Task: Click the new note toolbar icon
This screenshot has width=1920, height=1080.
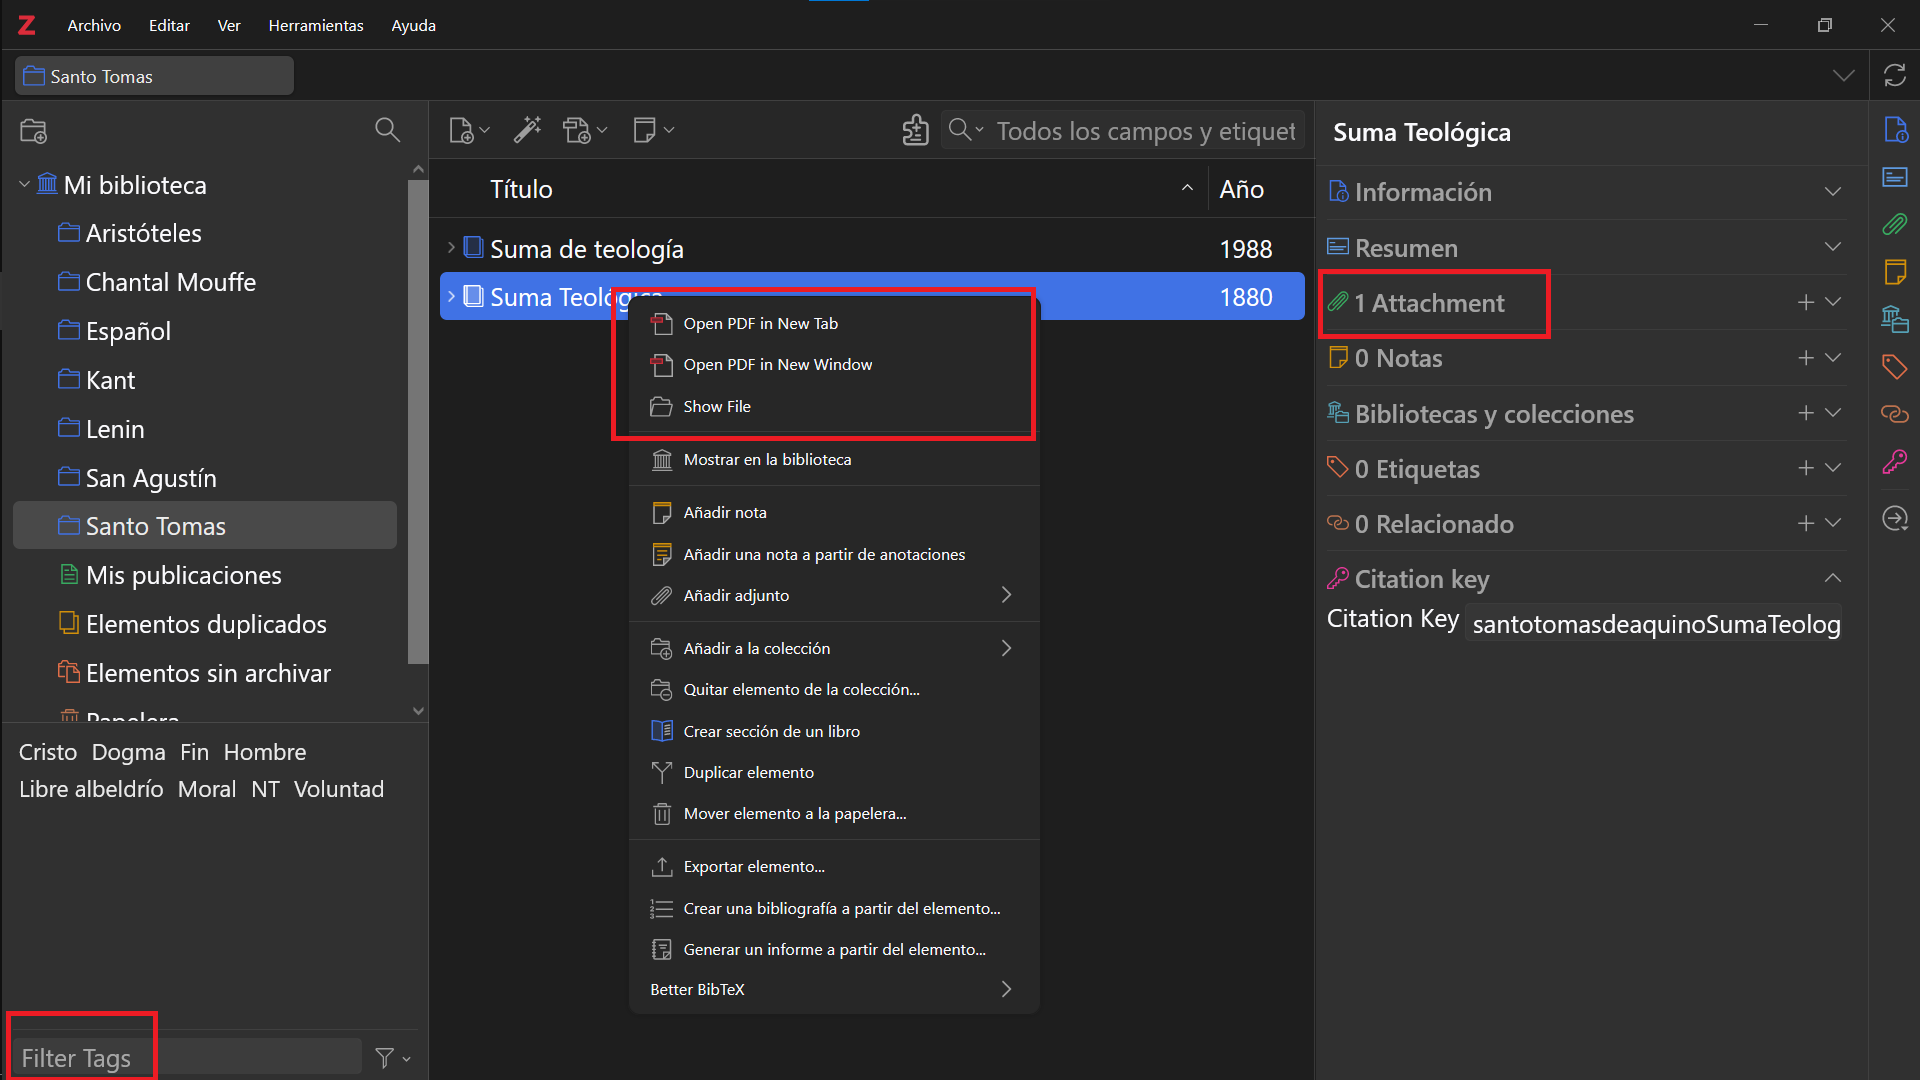Action: pyautogui.click(x=645, y=130)
